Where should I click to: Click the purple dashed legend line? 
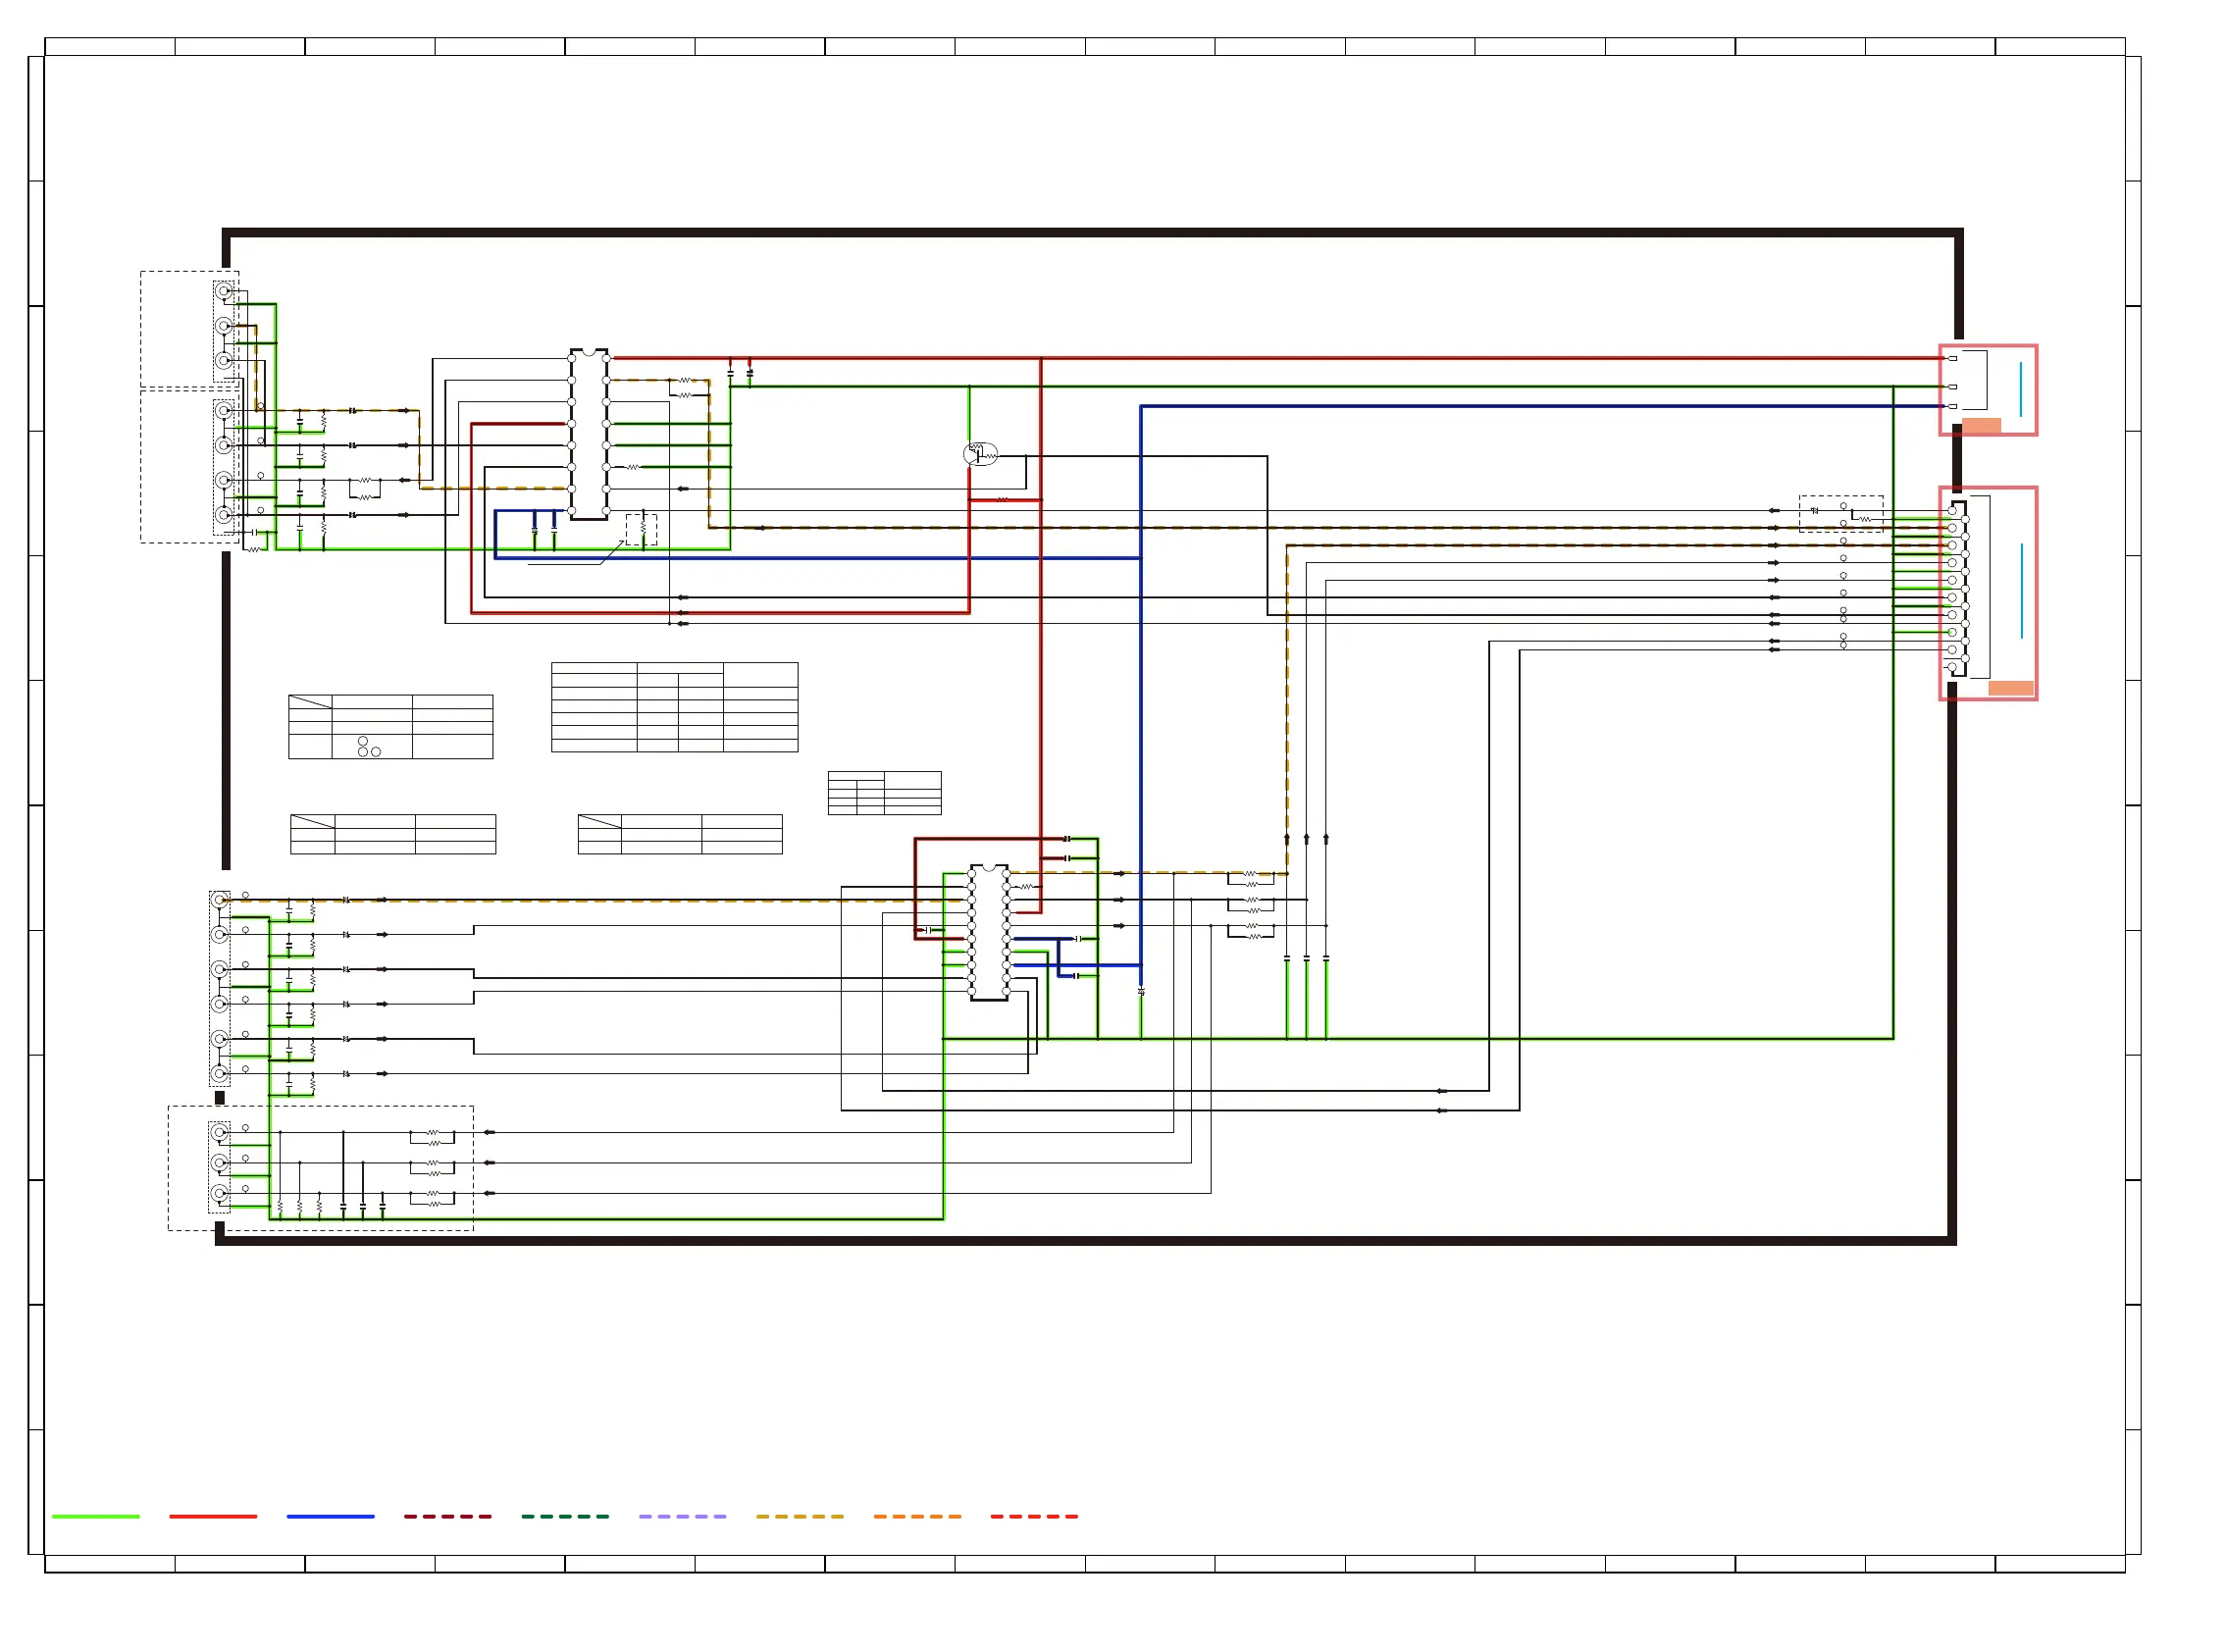(x=682, y=1517)
